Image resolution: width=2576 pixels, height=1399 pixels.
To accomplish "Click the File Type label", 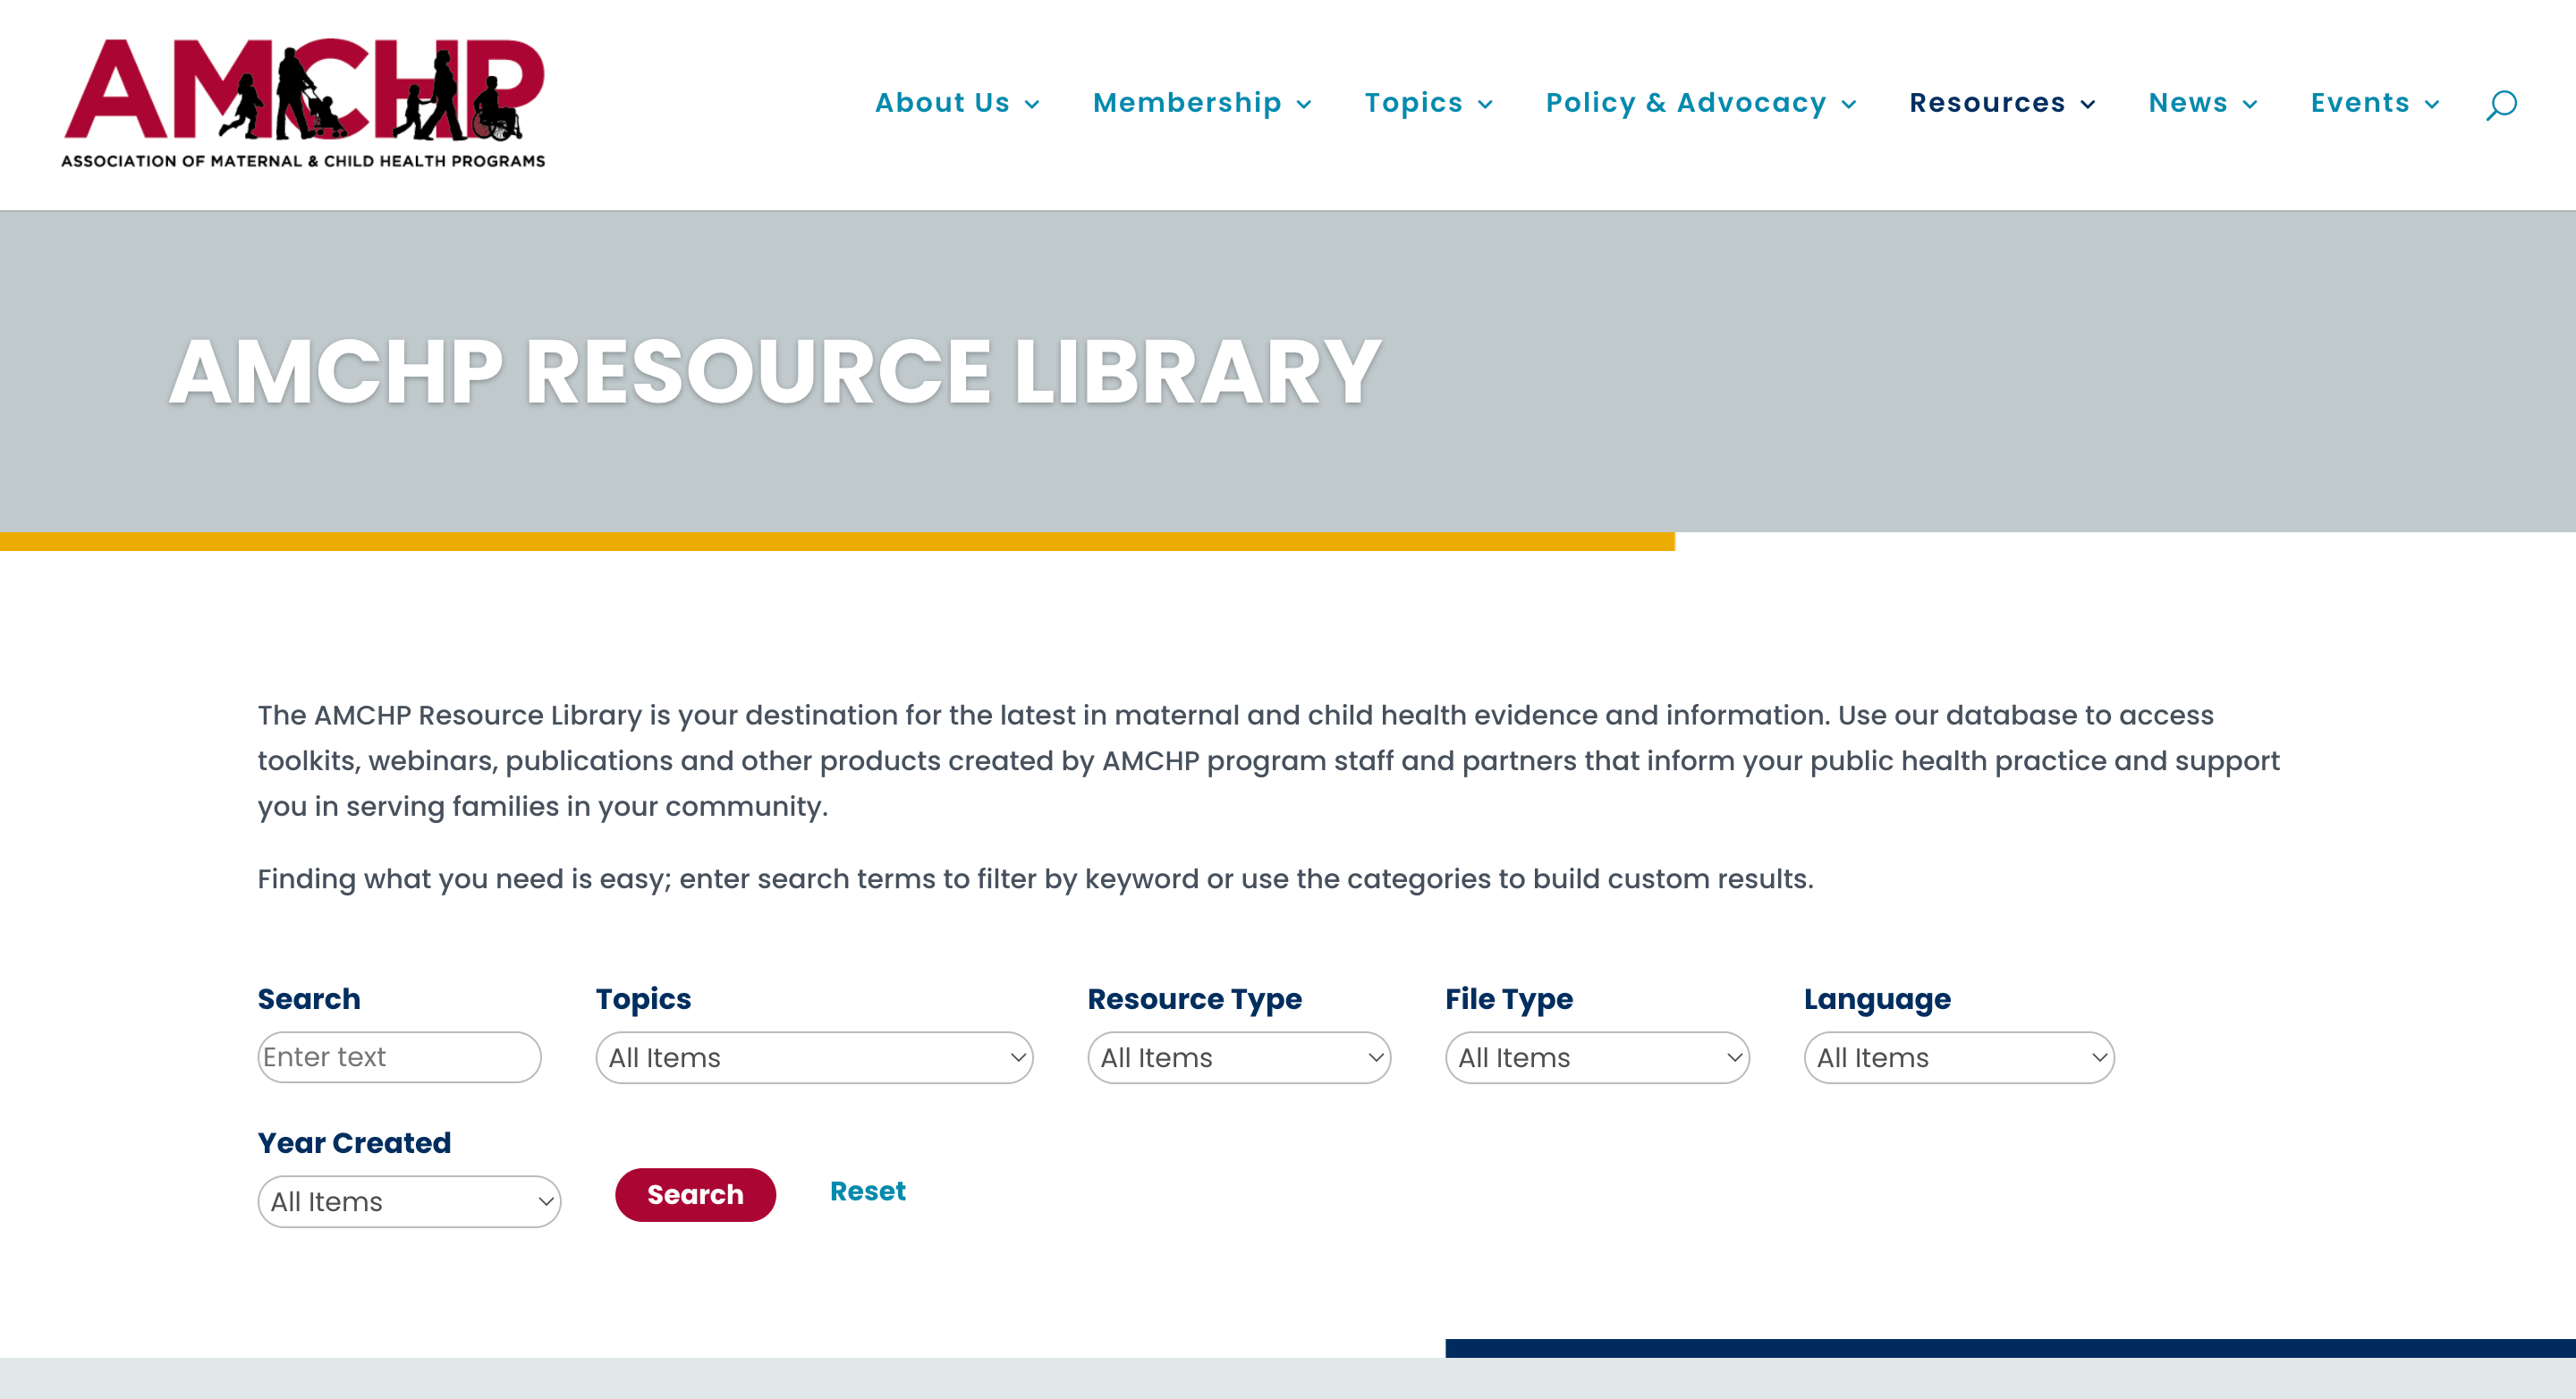I will click(x=1508, y=999).
